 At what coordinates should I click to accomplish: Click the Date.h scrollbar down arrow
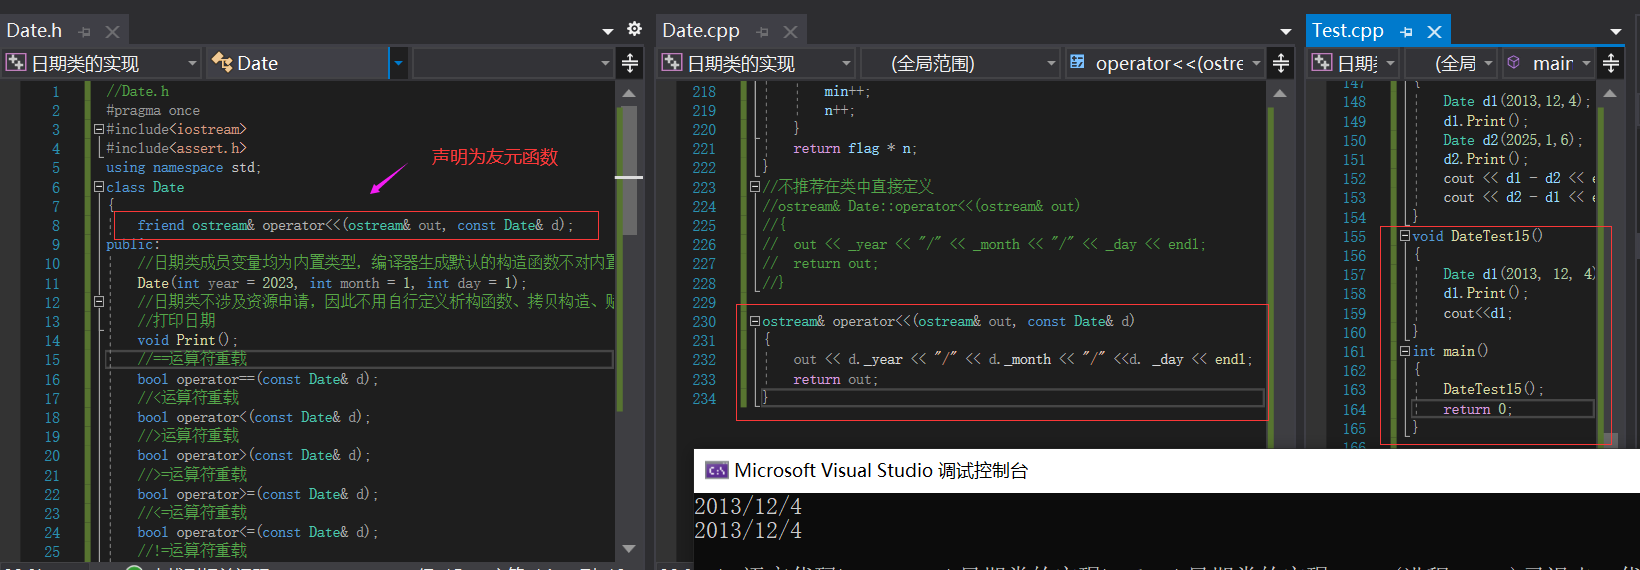[629, 548]
